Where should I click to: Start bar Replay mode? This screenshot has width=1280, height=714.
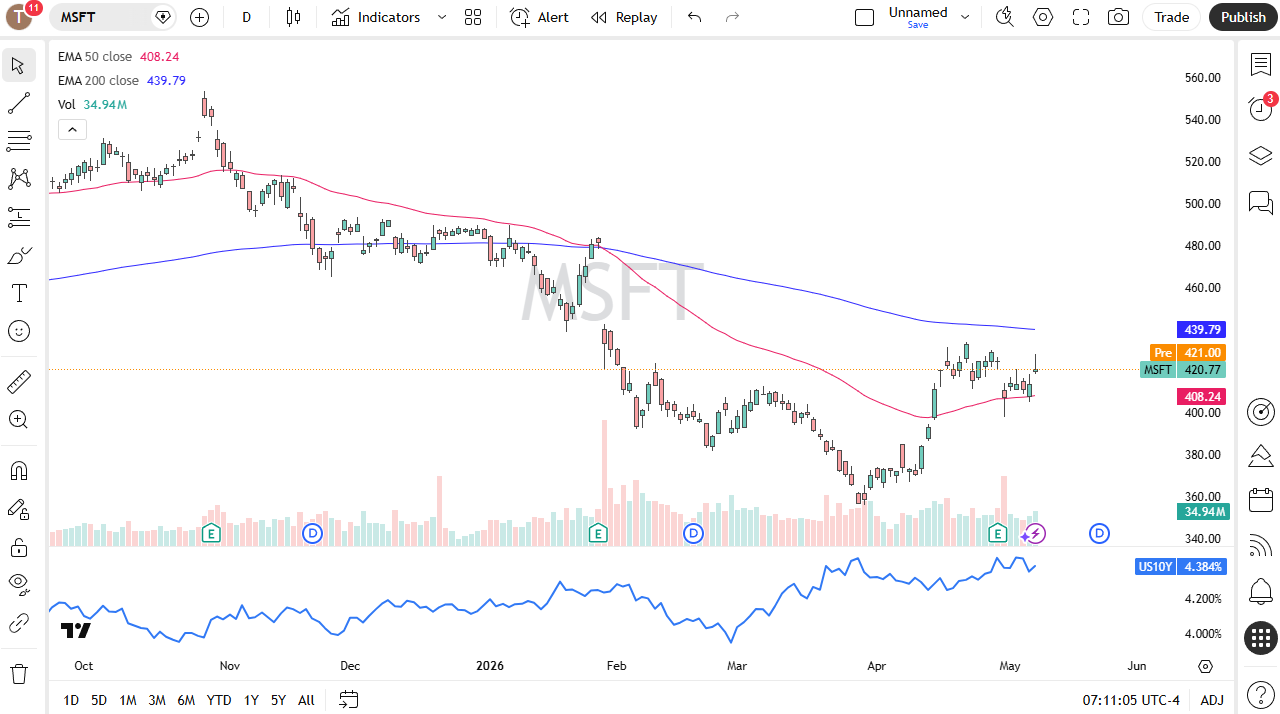point(624,17)
